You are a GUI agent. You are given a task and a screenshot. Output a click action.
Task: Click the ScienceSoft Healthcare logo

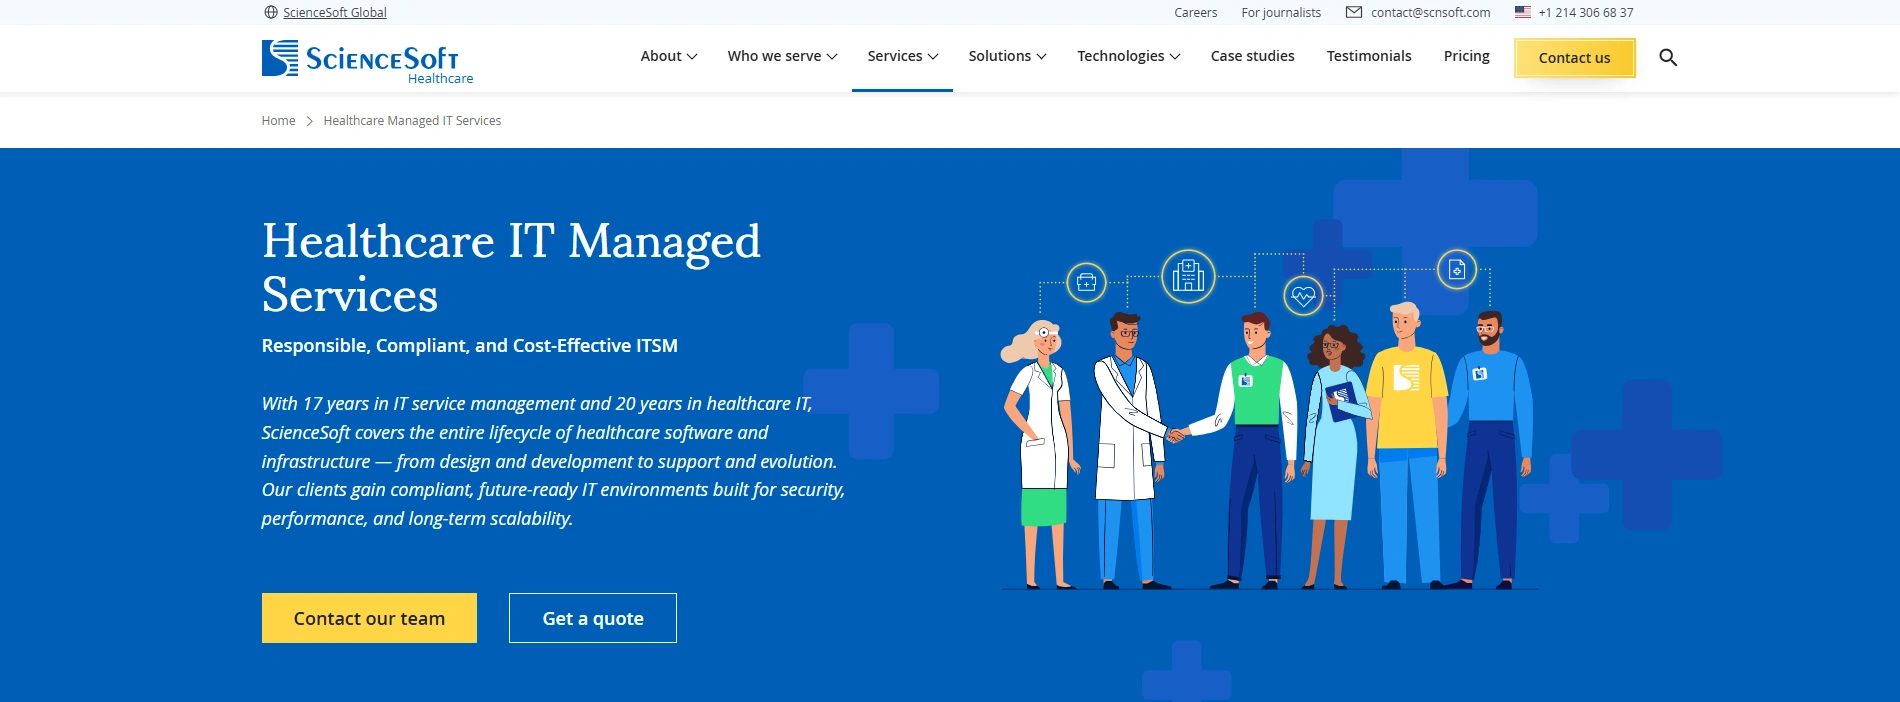click(367, 62)
